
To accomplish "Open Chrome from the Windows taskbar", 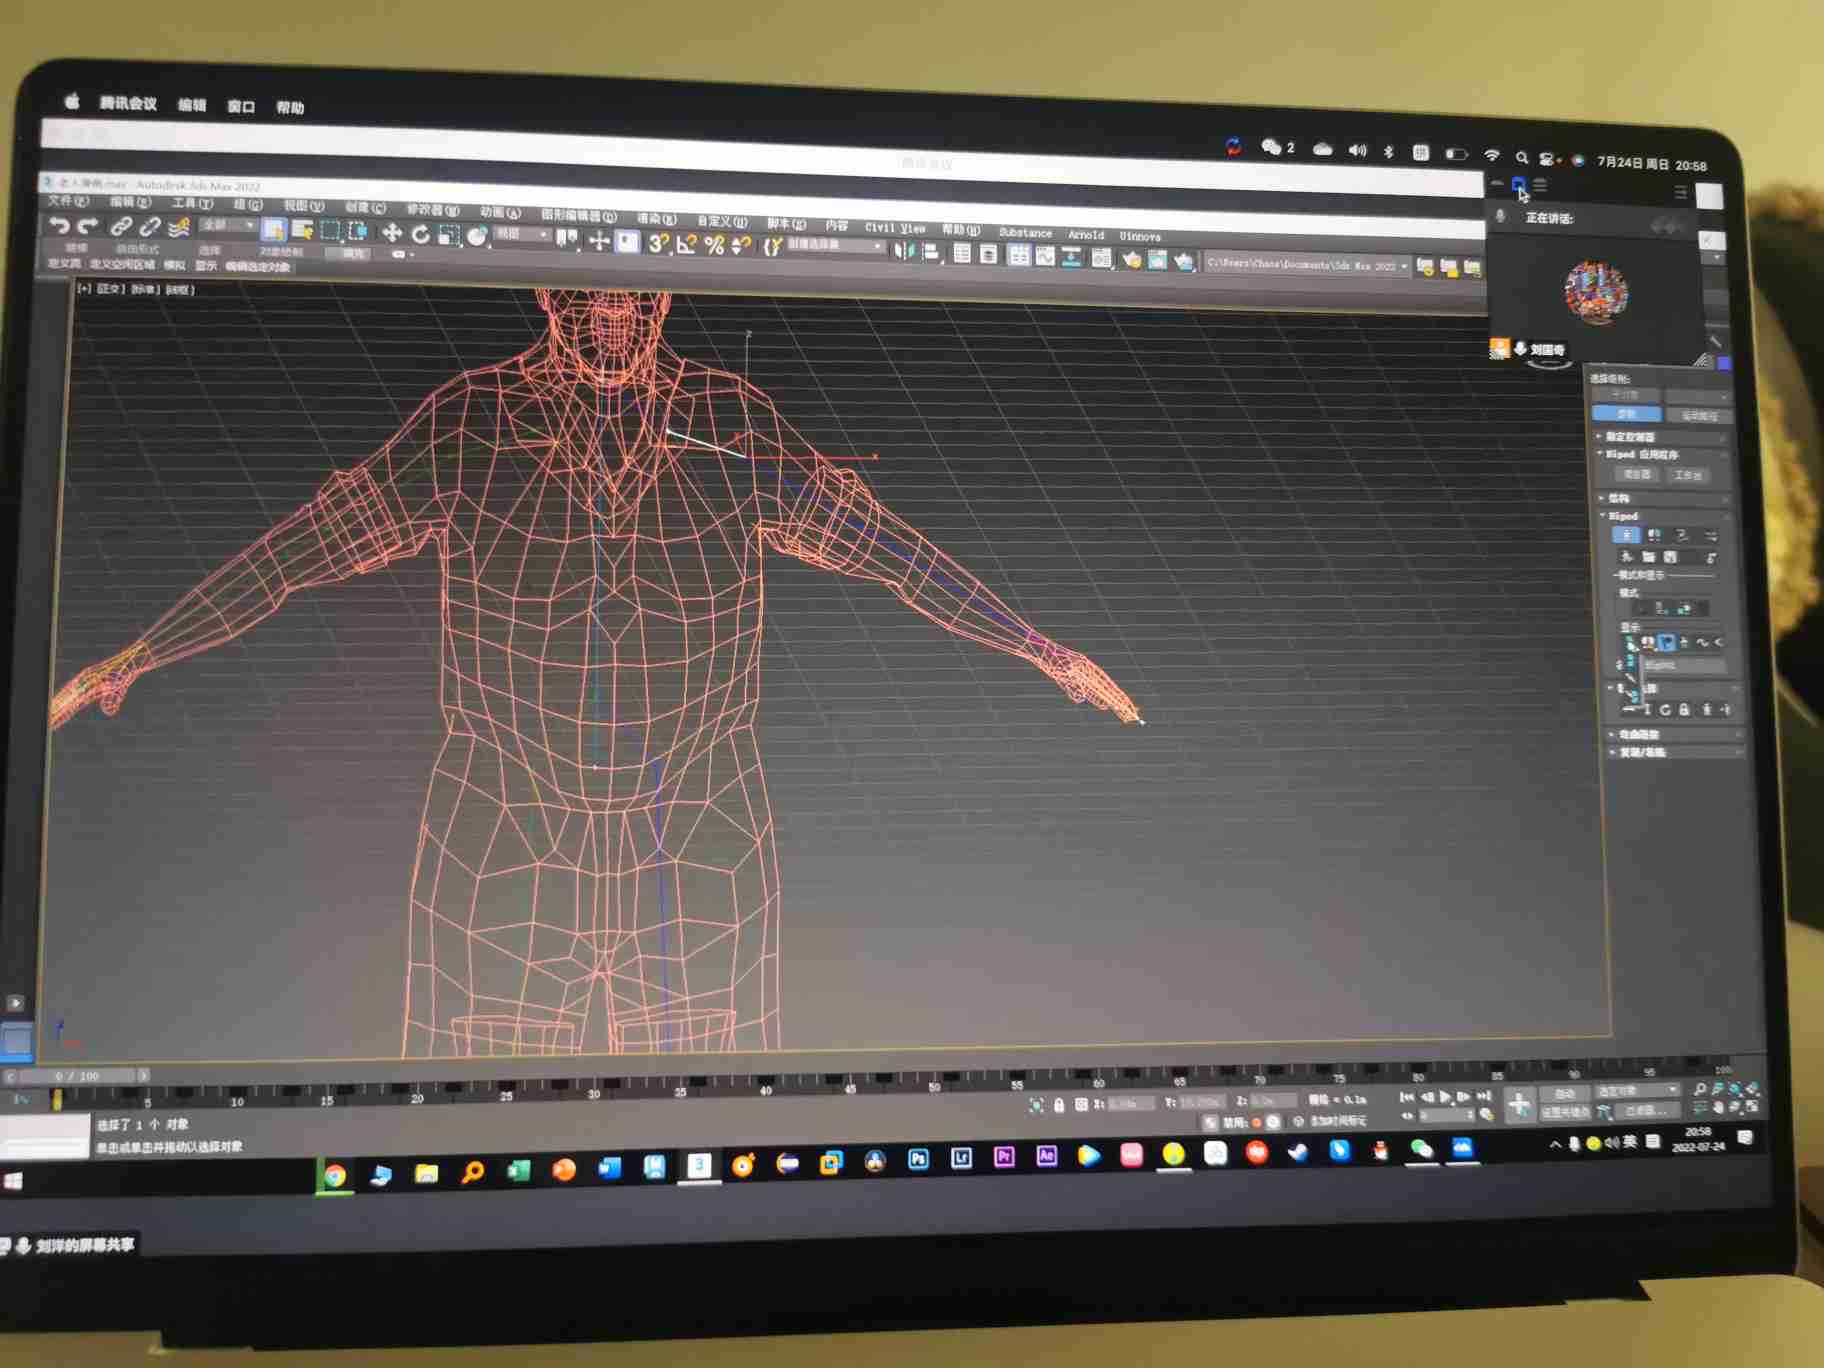I will (335, 1176).
